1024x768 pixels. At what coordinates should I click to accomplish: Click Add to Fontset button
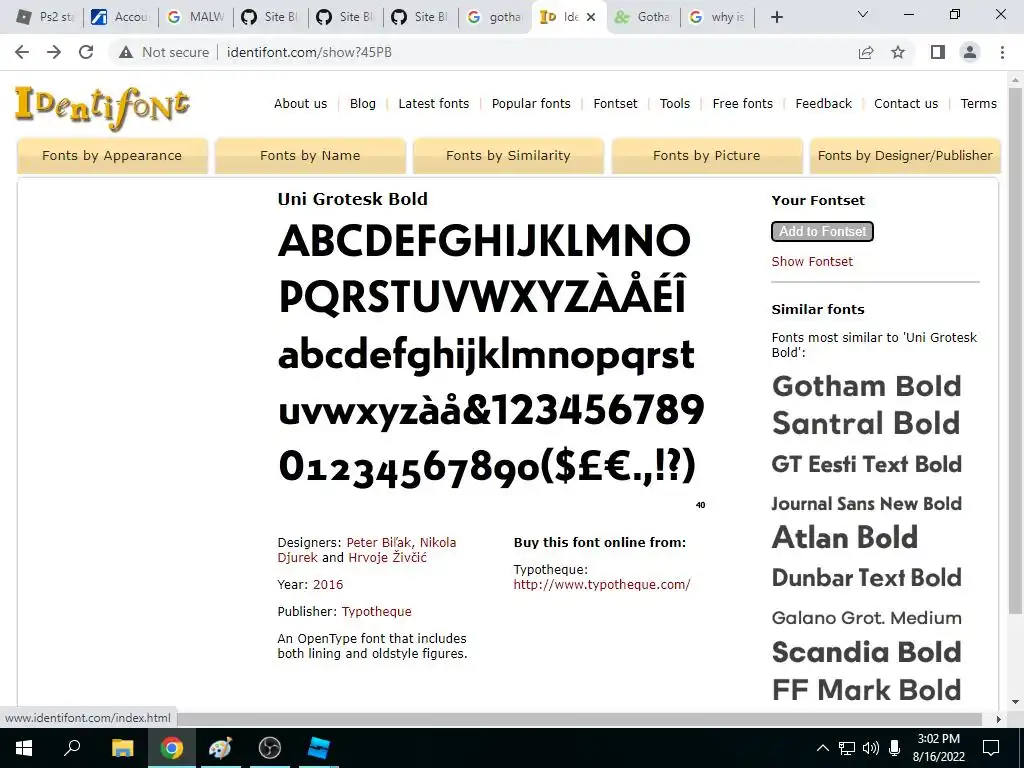click(822, 231)
